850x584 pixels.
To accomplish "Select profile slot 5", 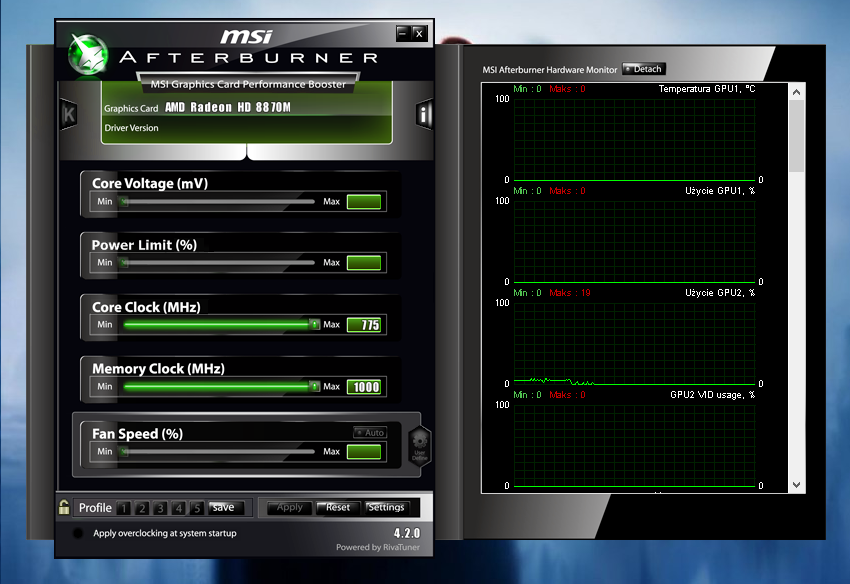I will pos(197,508).
